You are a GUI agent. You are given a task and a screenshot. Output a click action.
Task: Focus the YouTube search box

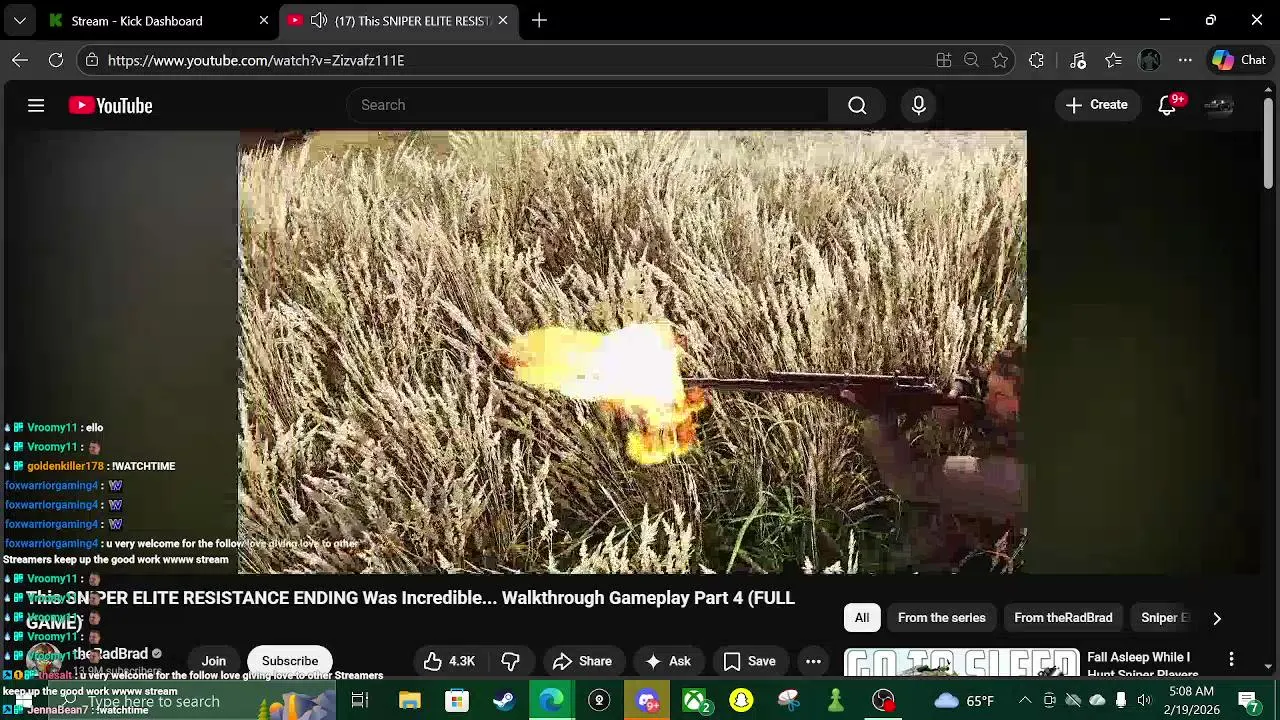[588, 105]
